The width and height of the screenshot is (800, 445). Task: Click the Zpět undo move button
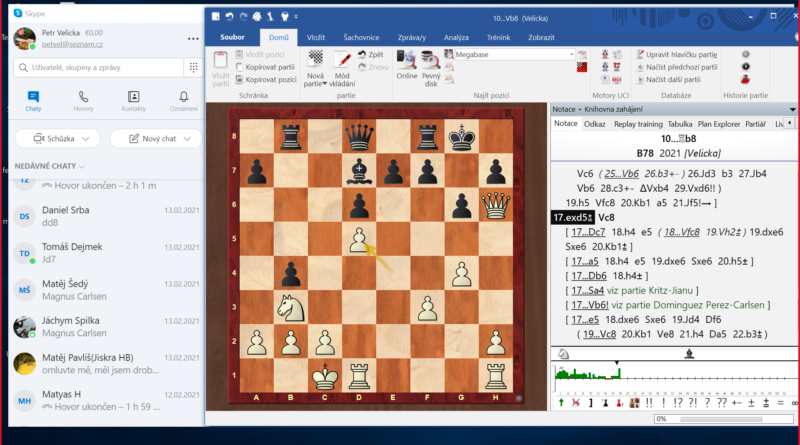click(370, 55)
